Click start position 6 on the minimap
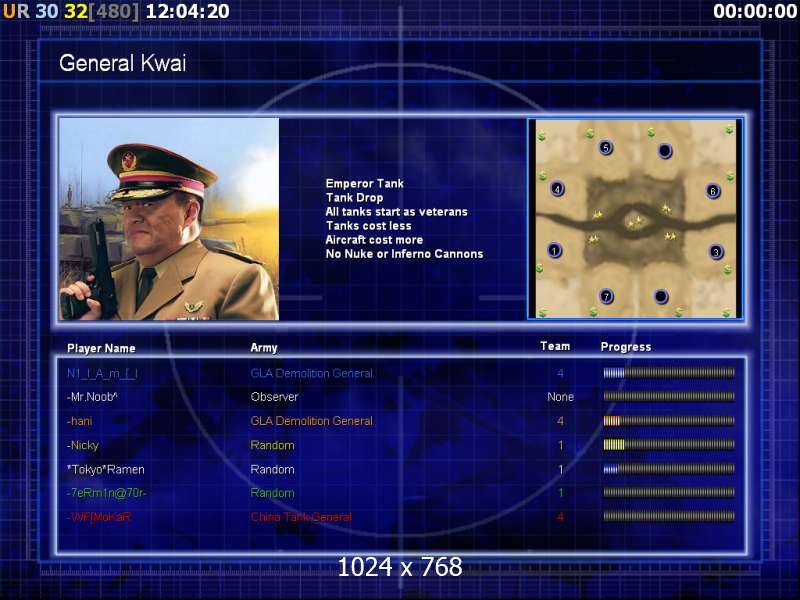The height and width of the screenshot is (600, 800). 713,191
